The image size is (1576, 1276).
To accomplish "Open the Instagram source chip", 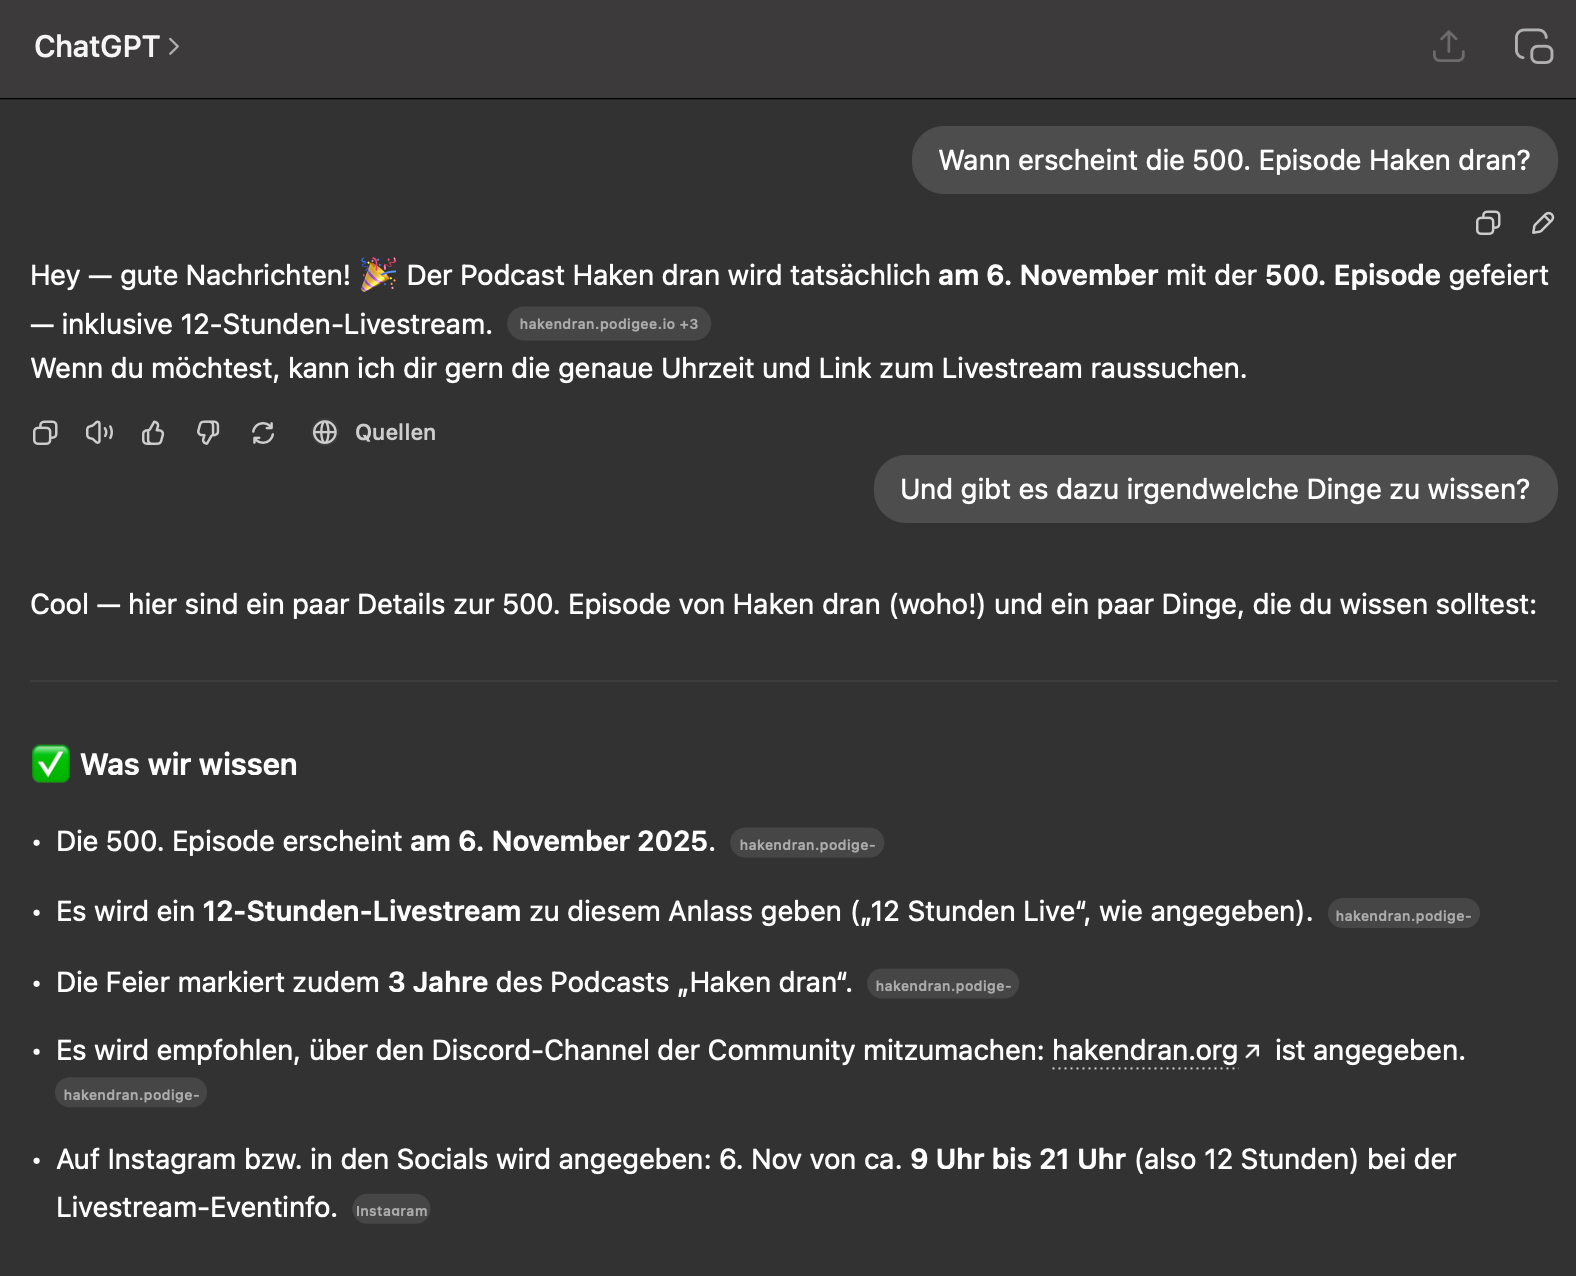I will point(391,1210).
